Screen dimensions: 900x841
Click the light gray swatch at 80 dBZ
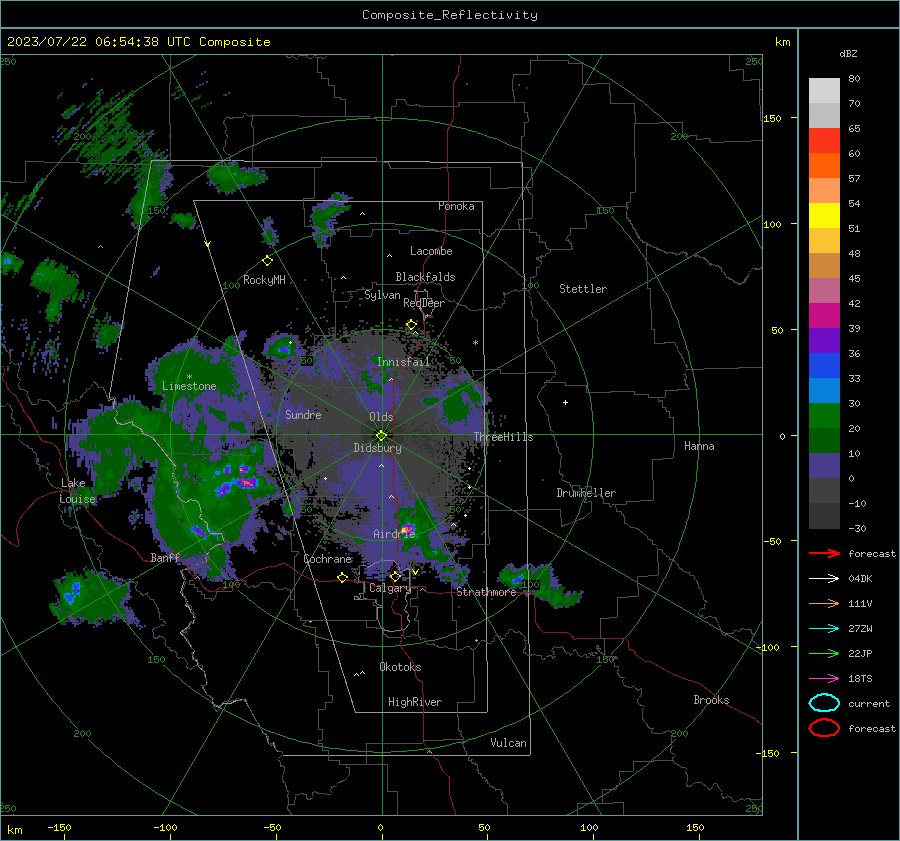(824, 90)
